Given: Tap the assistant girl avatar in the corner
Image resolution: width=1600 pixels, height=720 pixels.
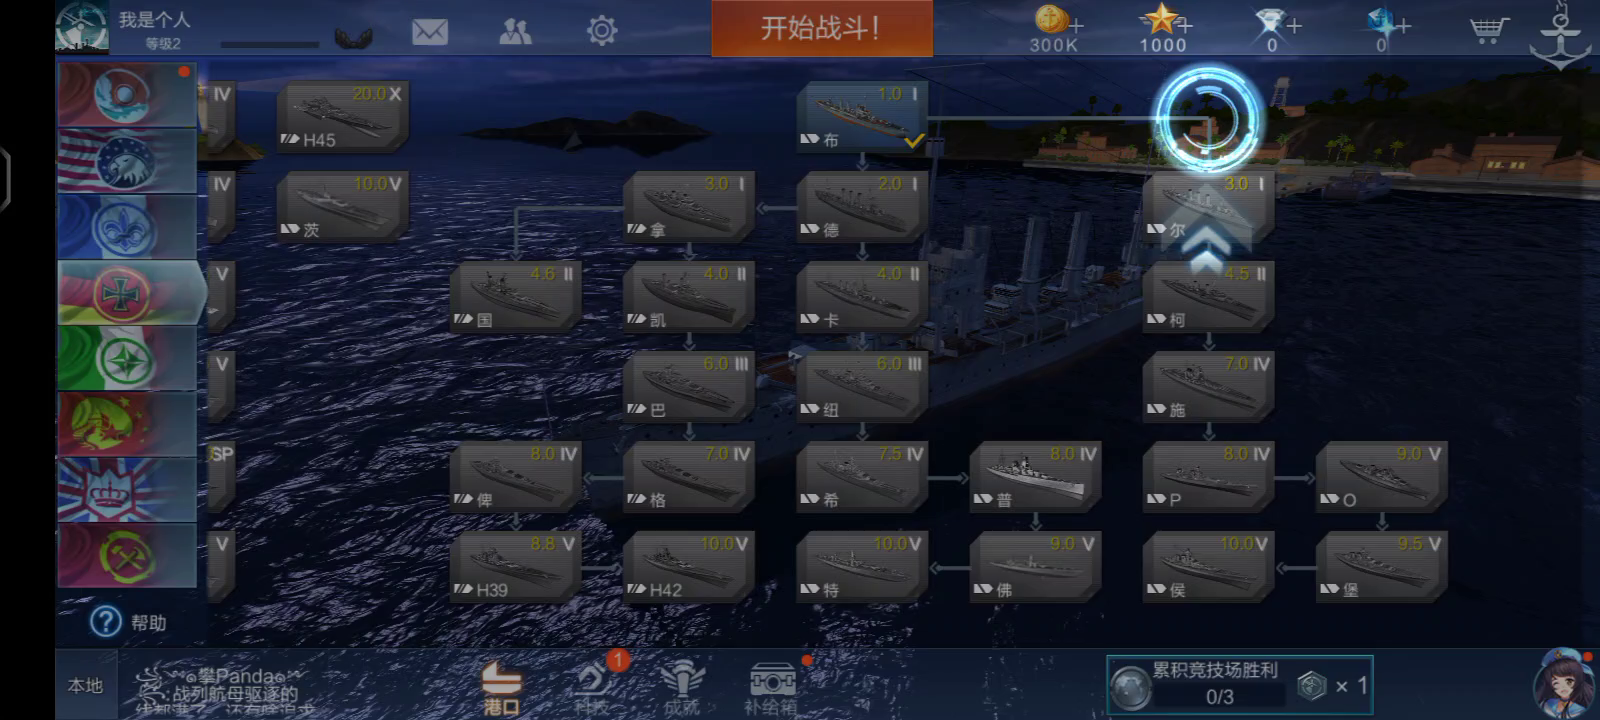Looking at the screenshot, I should 1564,683.
